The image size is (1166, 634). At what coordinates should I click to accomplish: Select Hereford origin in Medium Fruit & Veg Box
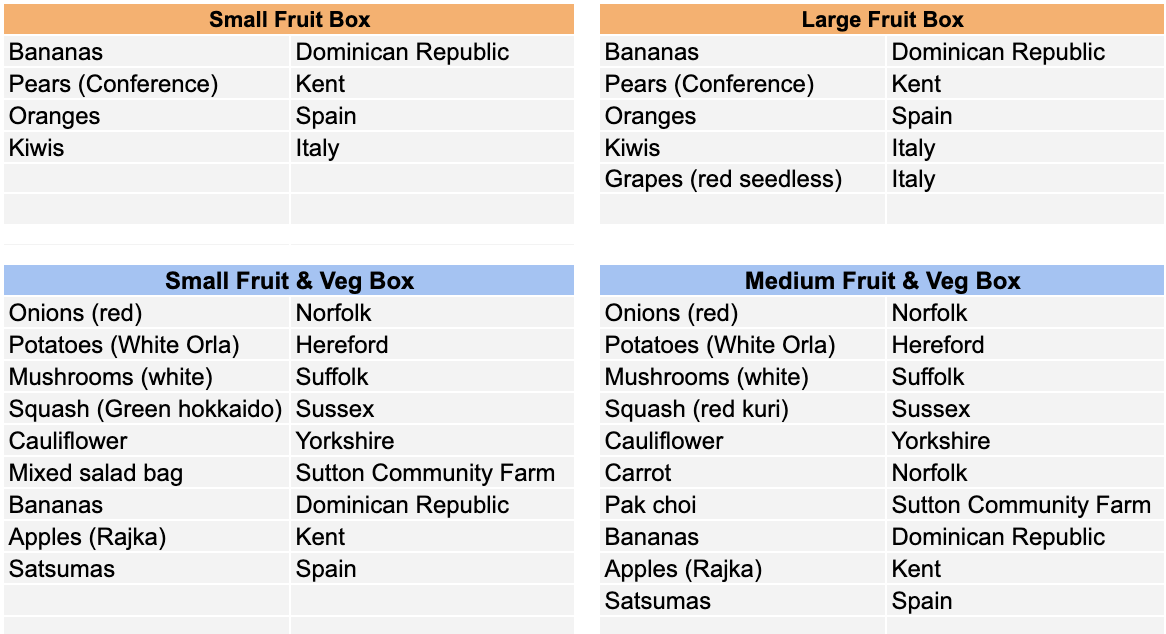coord(1025,345)
